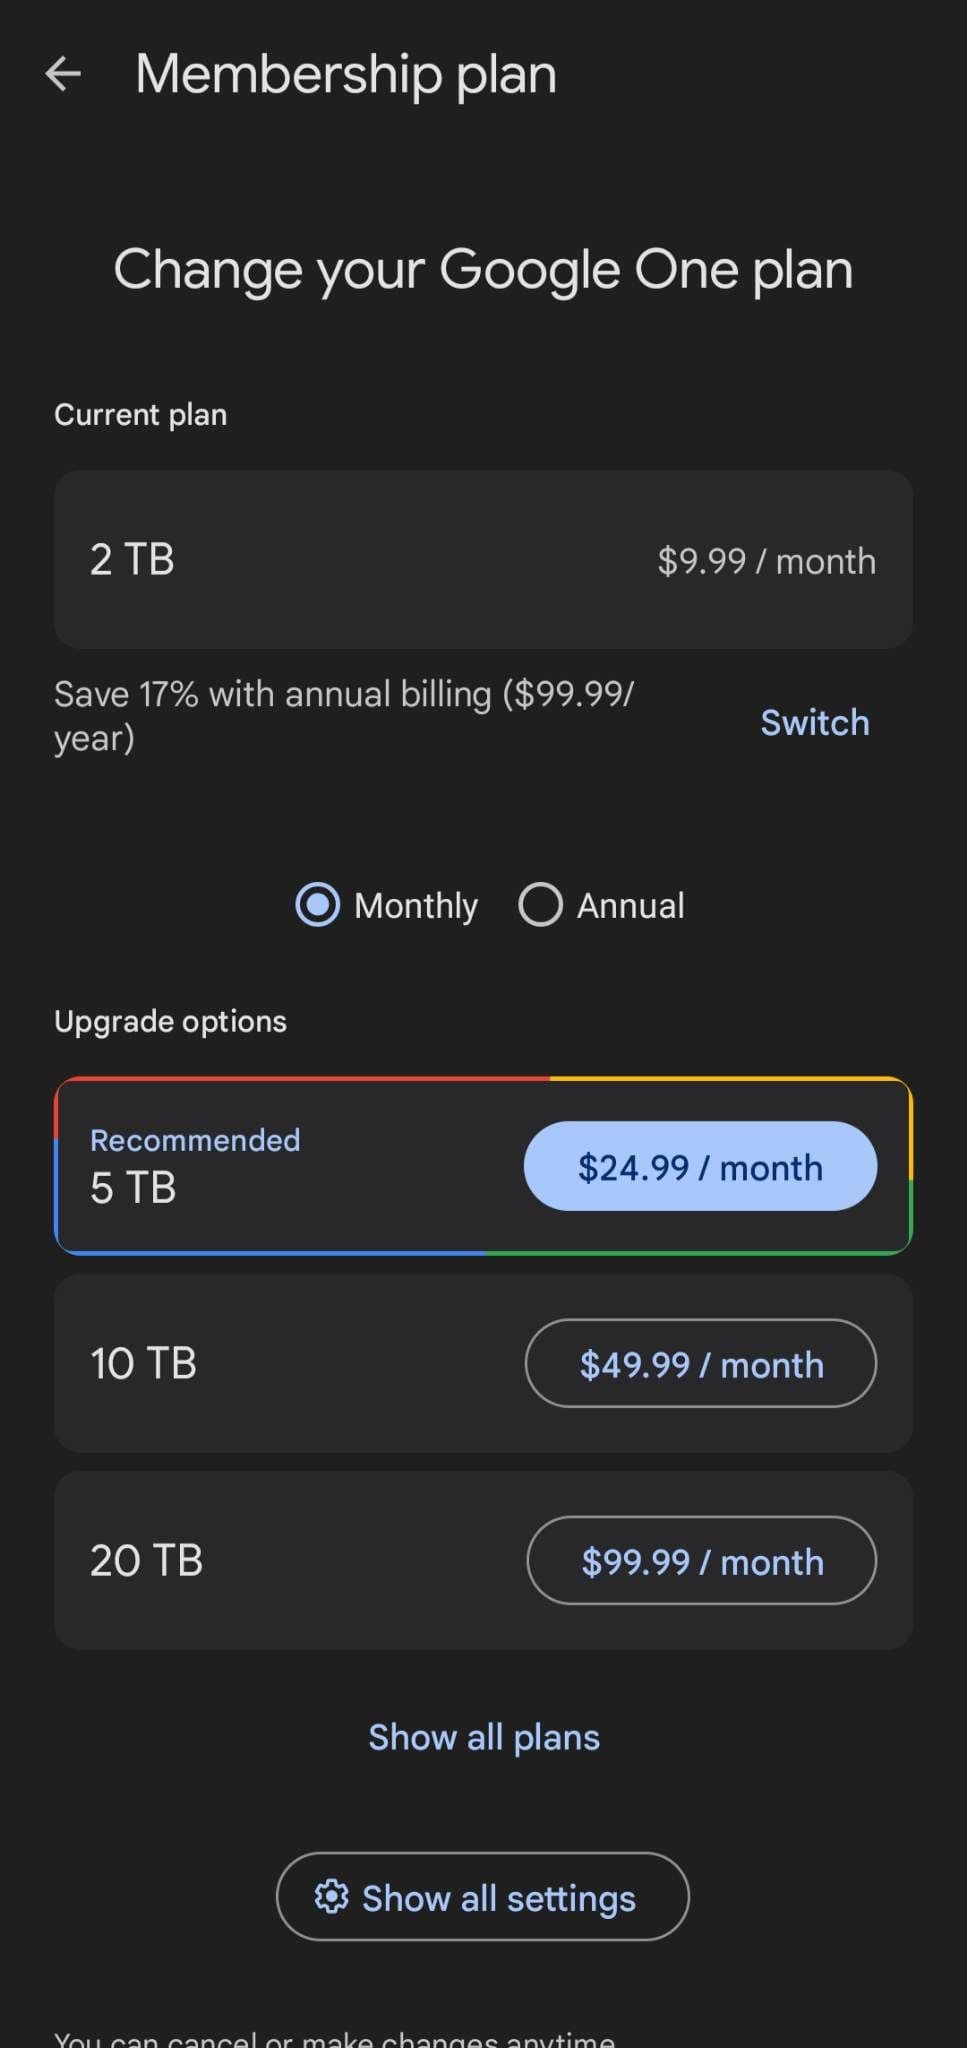This screenshot has width=967, height=2048.
Task: Open the Show all plans link
Action: click(484, 1738)
